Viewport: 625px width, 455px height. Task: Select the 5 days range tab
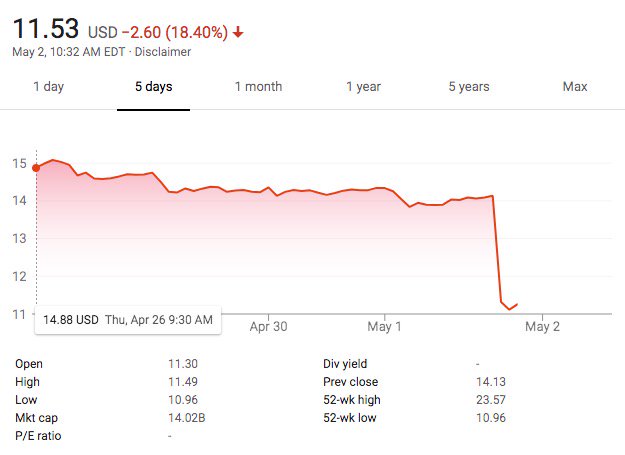pos(154,87)
